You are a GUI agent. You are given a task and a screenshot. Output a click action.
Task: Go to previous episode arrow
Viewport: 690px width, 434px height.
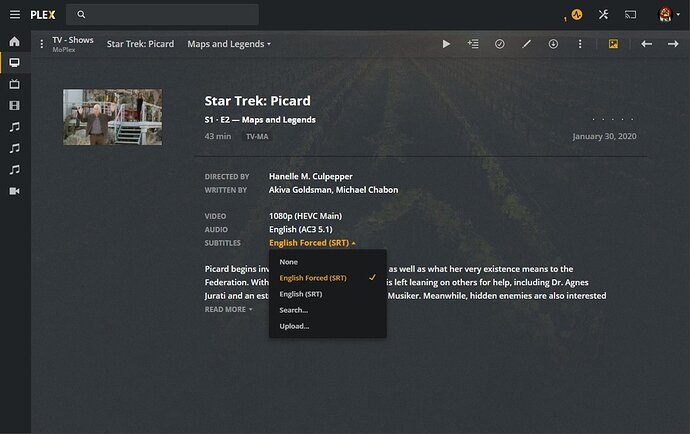646,44
